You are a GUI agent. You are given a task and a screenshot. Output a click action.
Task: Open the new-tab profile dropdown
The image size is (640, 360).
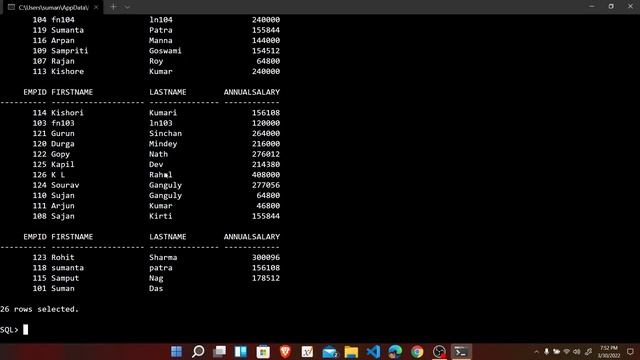[x=127, y=7]
